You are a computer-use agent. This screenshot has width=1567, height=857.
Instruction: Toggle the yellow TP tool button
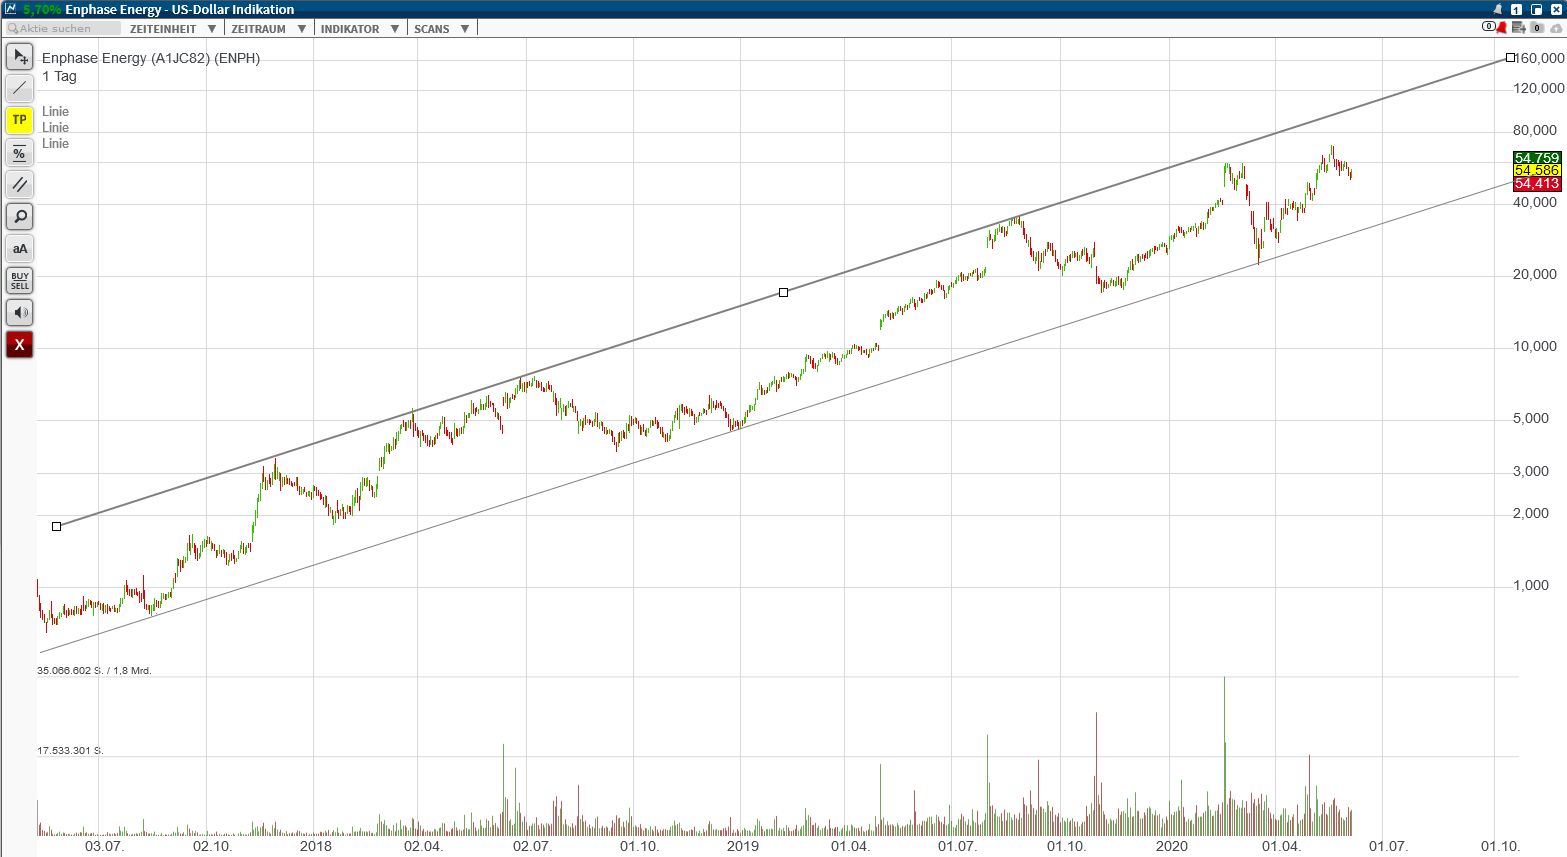click(x=20, y=121)
